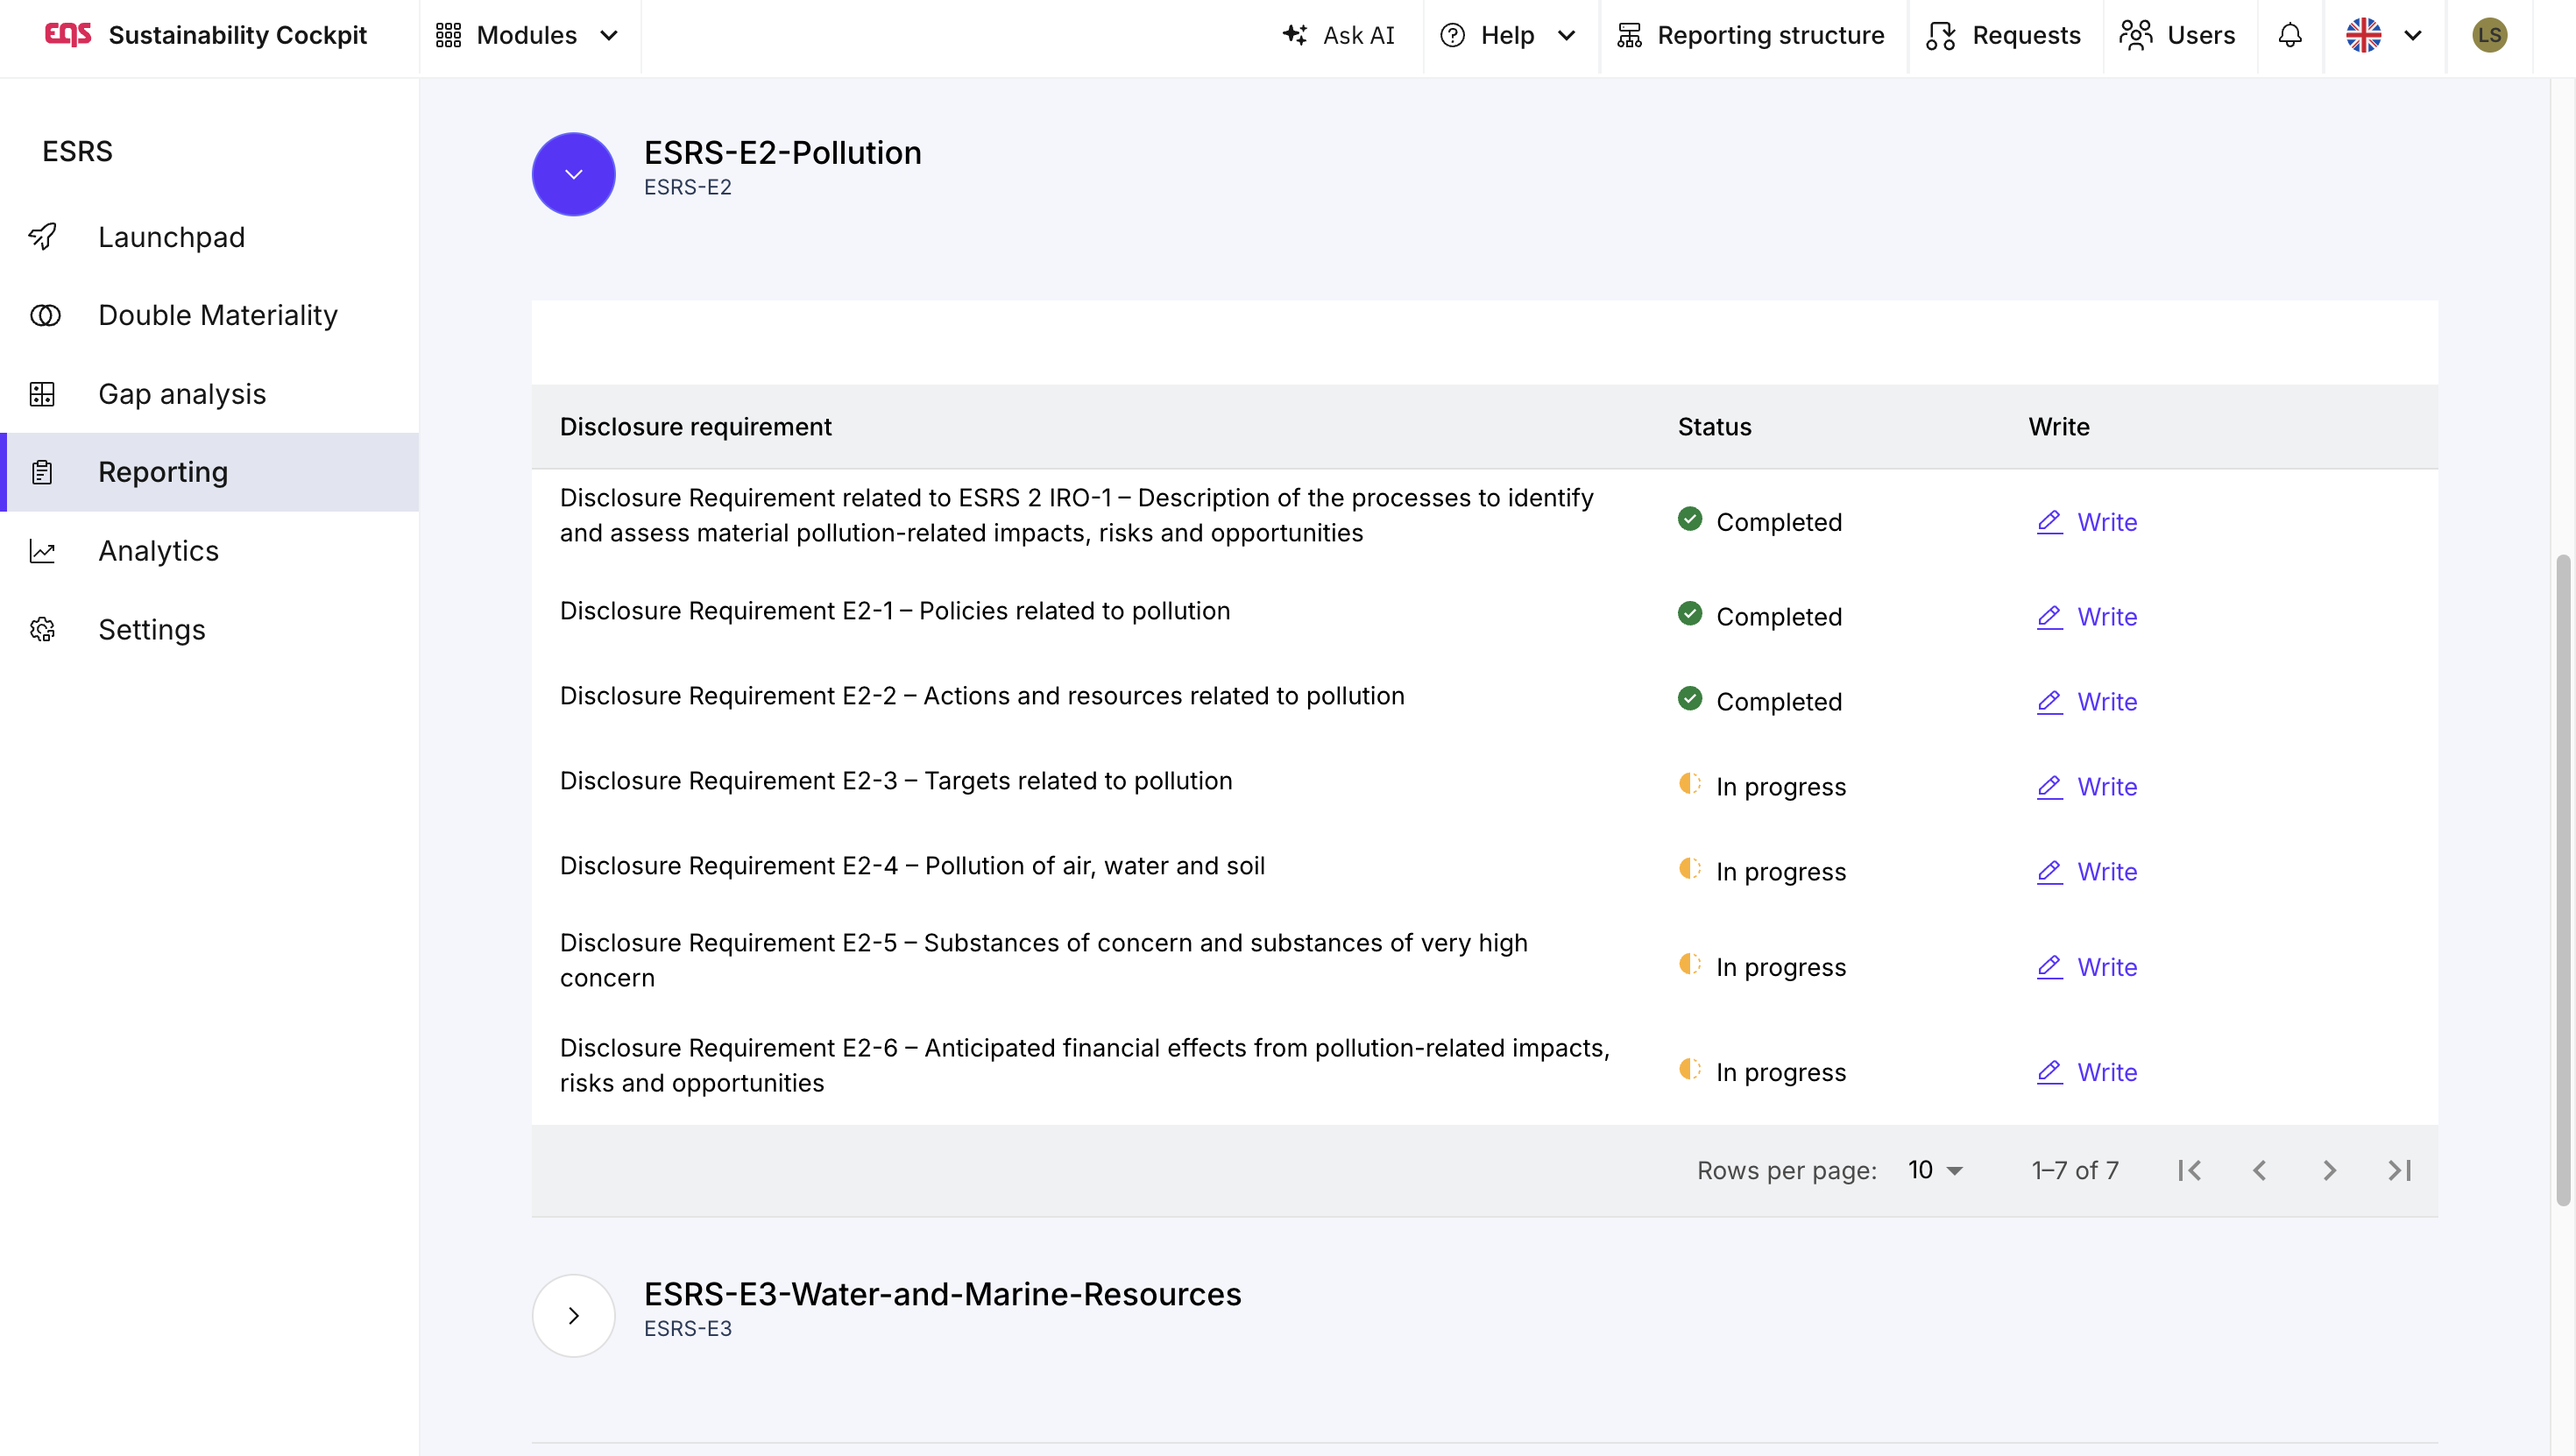Go to first page of table
2576x1456 pixels.
click(2190, 1170)
